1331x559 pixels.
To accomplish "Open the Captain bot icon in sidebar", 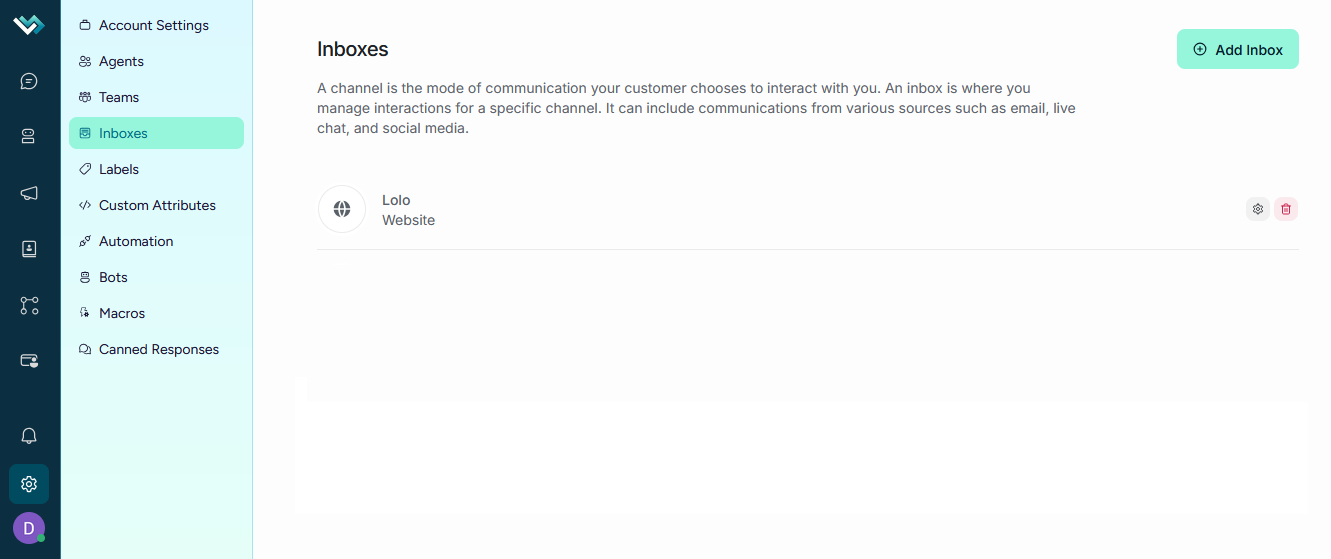I will click(29, 136).
